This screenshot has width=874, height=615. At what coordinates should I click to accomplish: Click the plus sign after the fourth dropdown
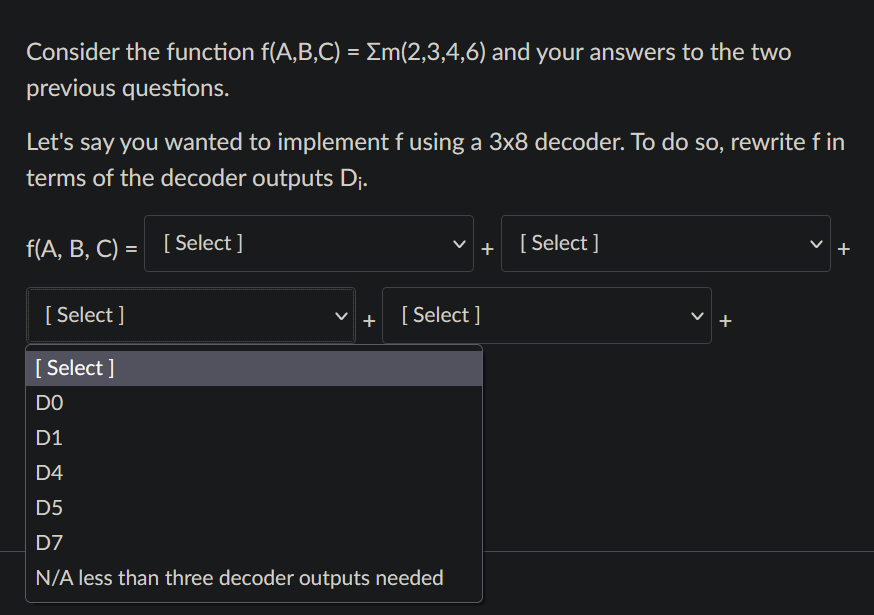[x=725, y=321]
